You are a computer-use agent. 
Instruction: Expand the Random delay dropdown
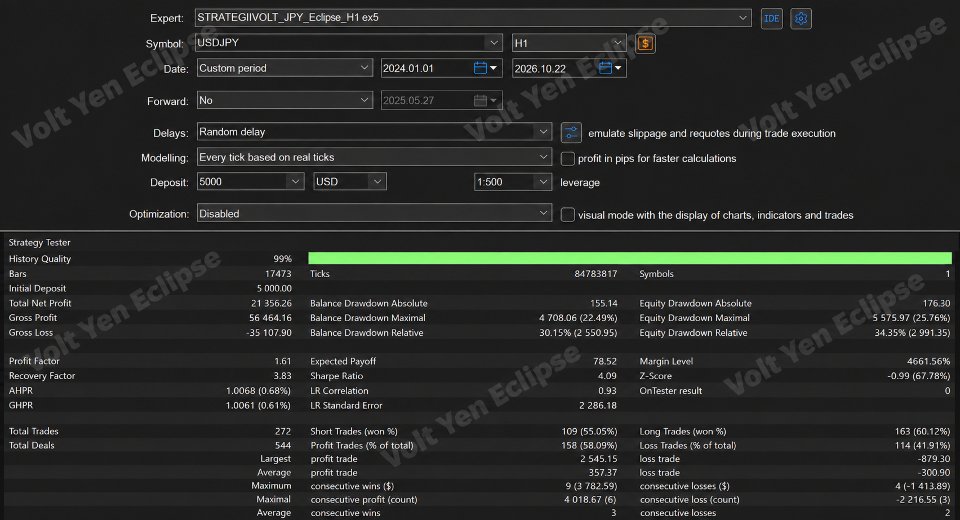pyautogui.click(x=543, y=132)
